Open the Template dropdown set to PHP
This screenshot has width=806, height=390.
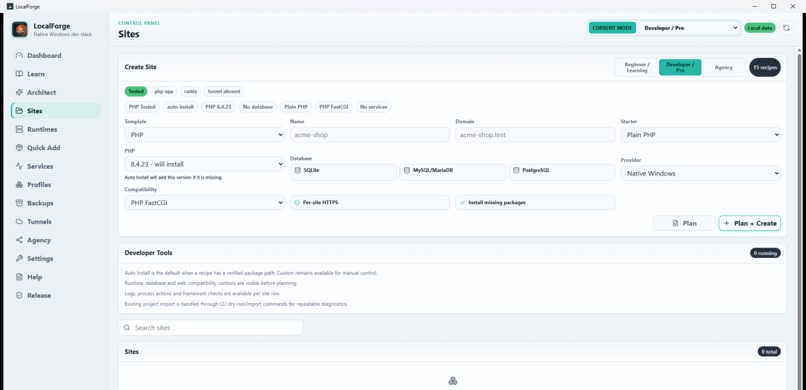tap(205, 135)
